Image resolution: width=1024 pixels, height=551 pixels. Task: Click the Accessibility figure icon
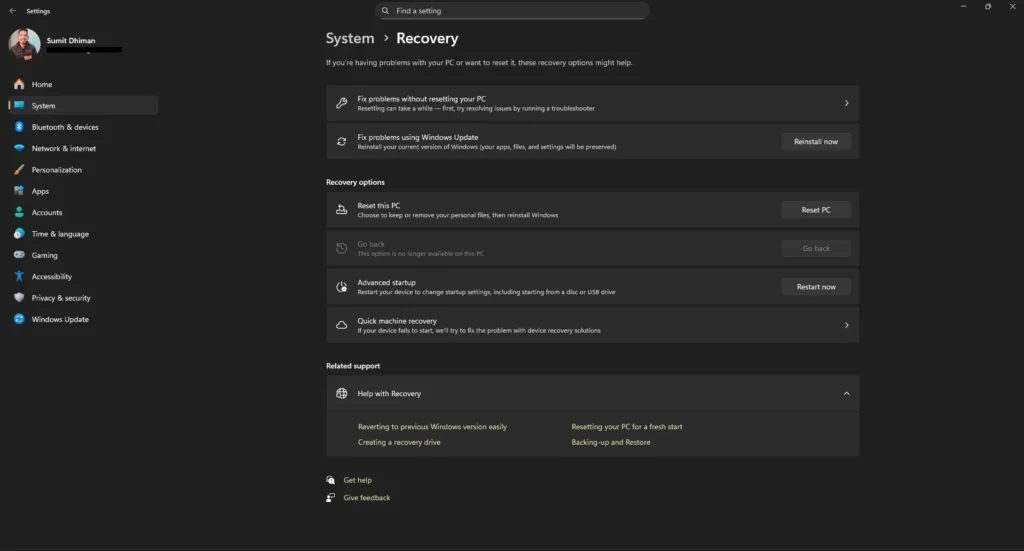pyautogui.click(x=19, y=276)
